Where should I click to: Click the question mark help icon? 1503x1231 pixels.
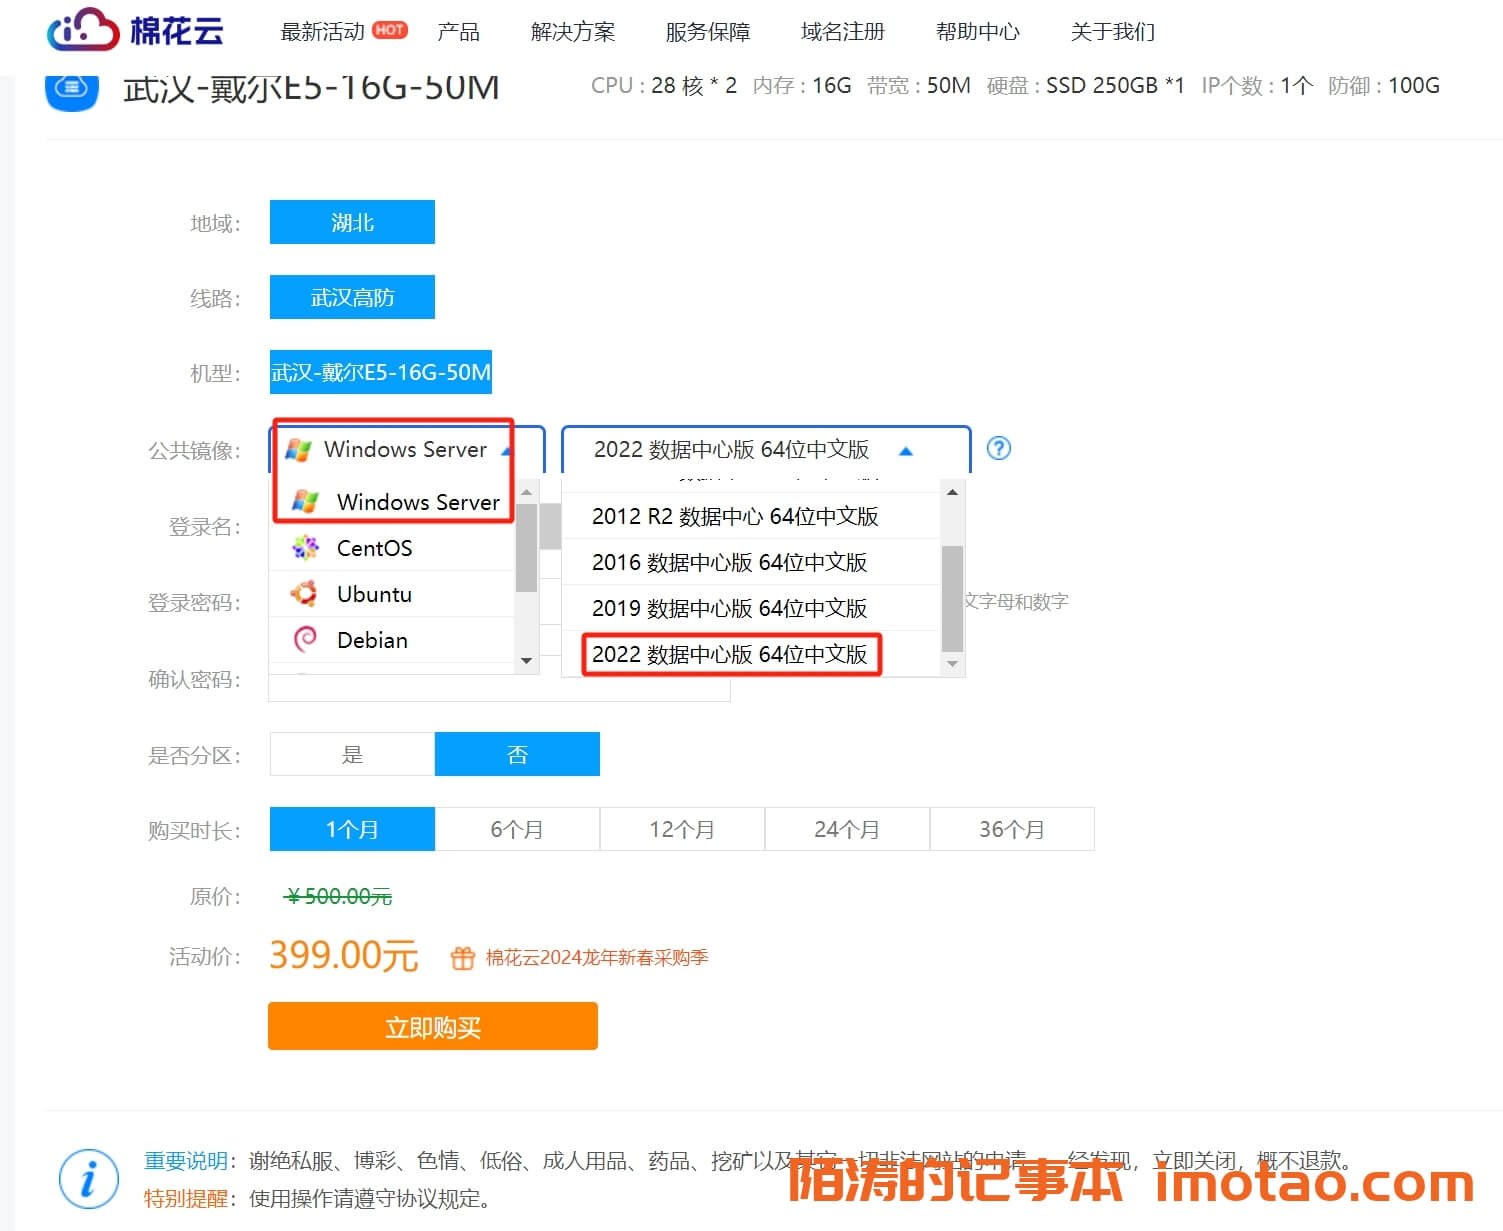998,448
